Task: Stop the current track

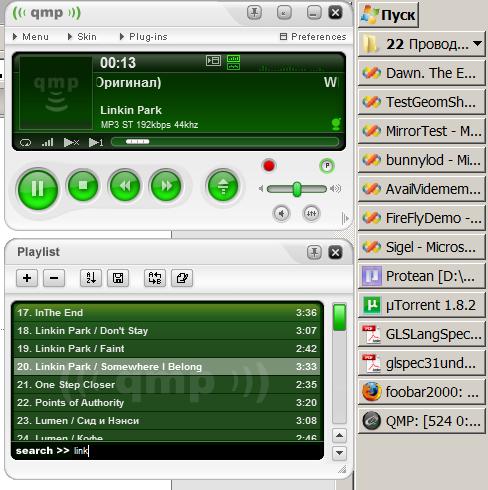Action: point(83,185)
